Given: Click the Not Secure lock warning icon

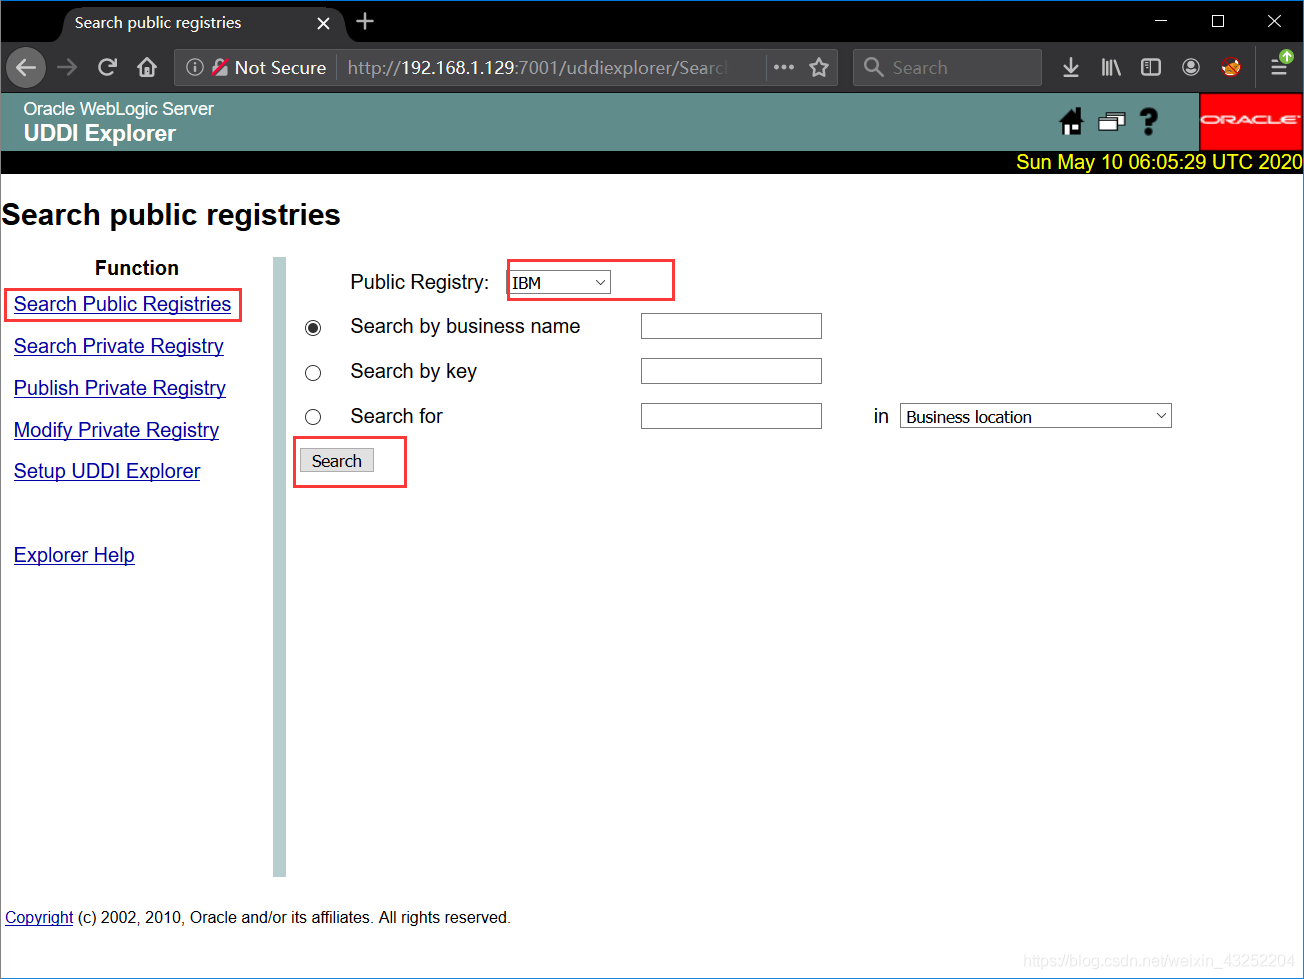Looking at the screenshot, I should coord(220,68).
